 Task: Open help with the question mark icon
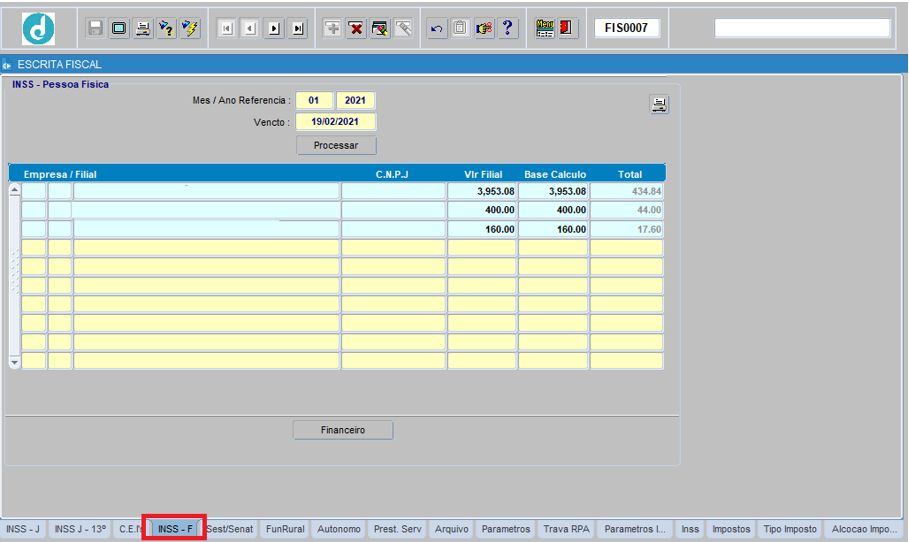point(508,29)
